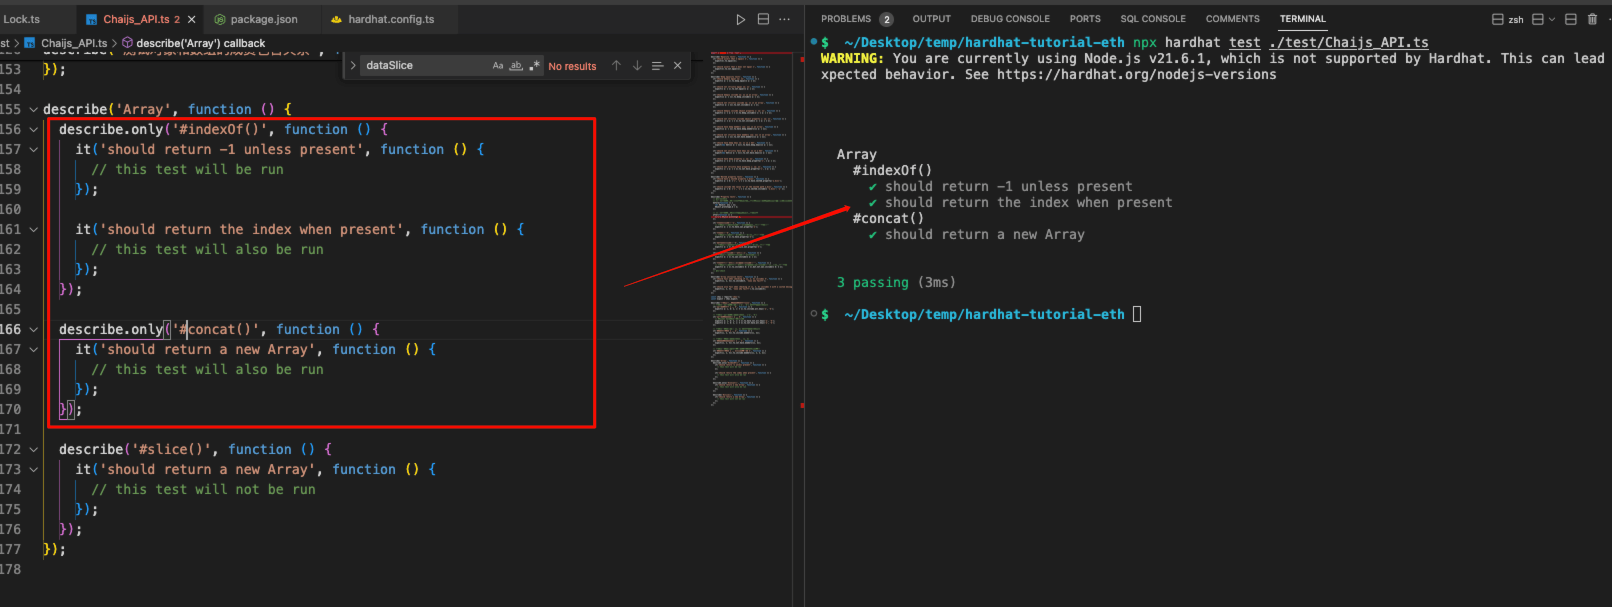Click the terminal prompt cursor on last line
The width and height of the screenshot is (1612, 607).
pos(1137,314)
